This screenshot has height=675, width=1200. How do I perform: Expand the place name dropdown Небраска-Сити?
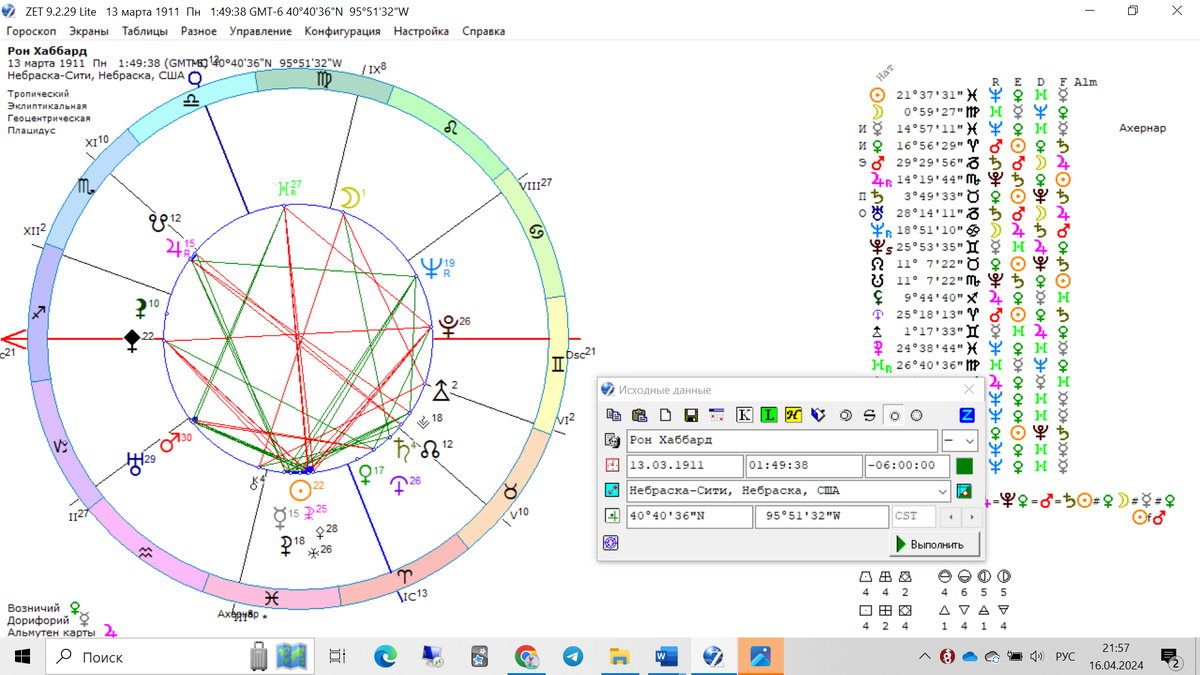point(942,491)
